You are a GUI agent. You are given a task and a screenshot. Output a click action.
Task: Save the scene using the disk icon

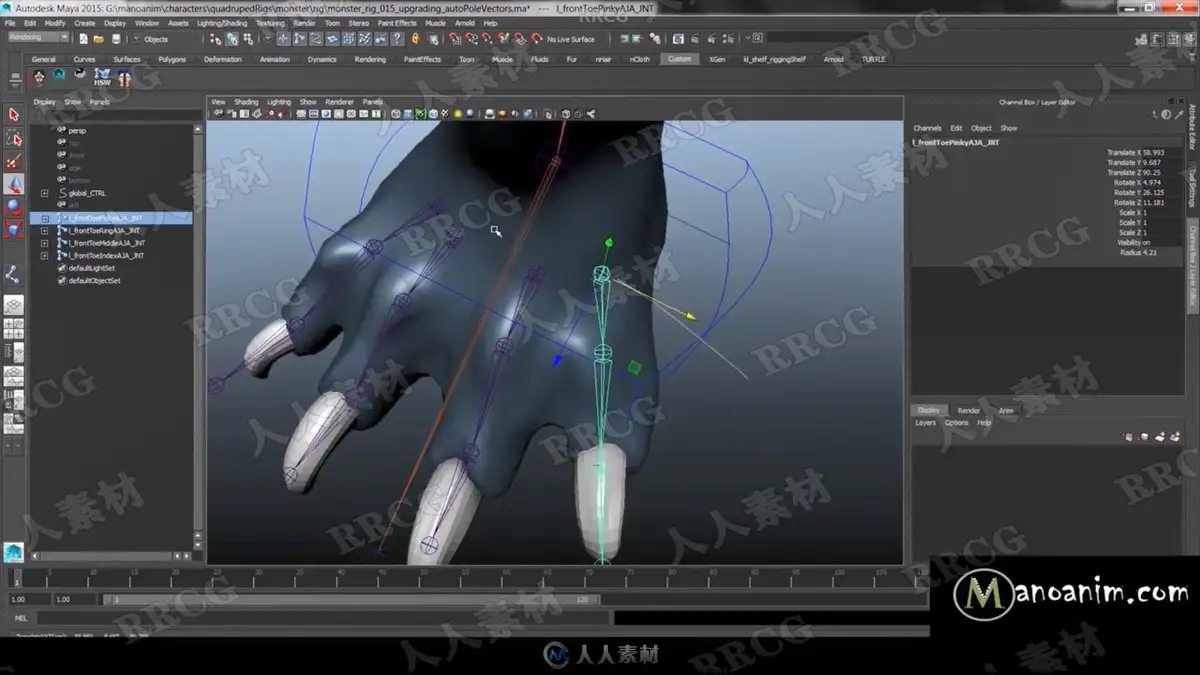coord(116,39)
